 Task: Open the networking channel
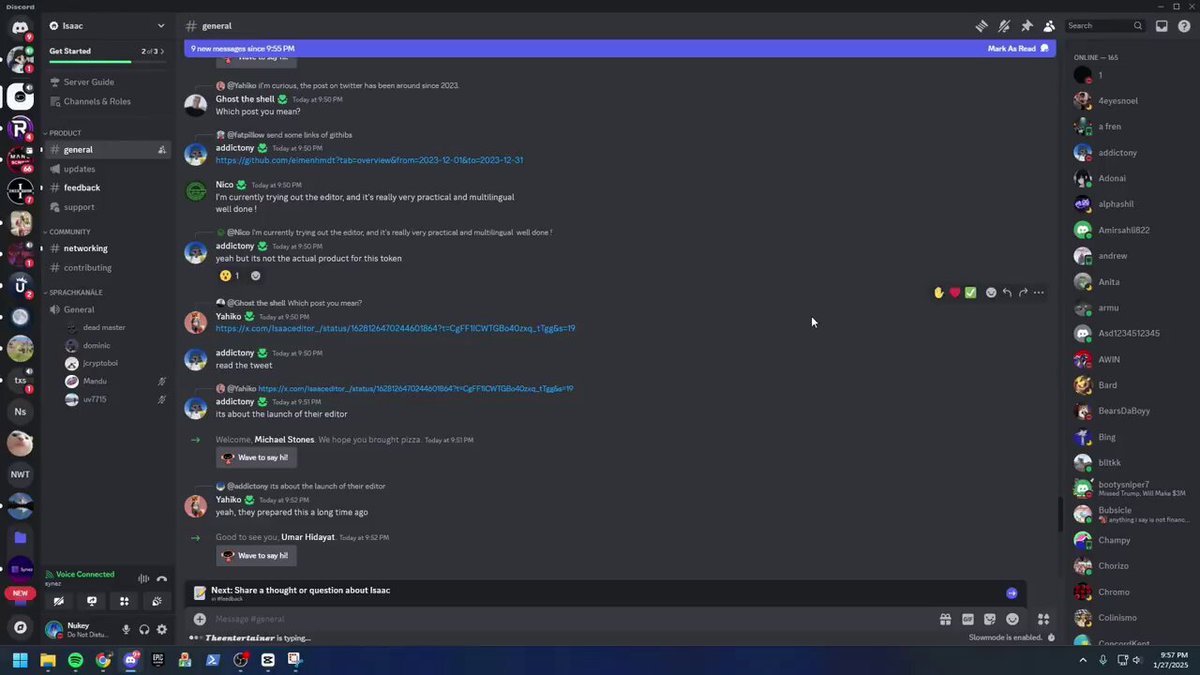pos(106,249)
